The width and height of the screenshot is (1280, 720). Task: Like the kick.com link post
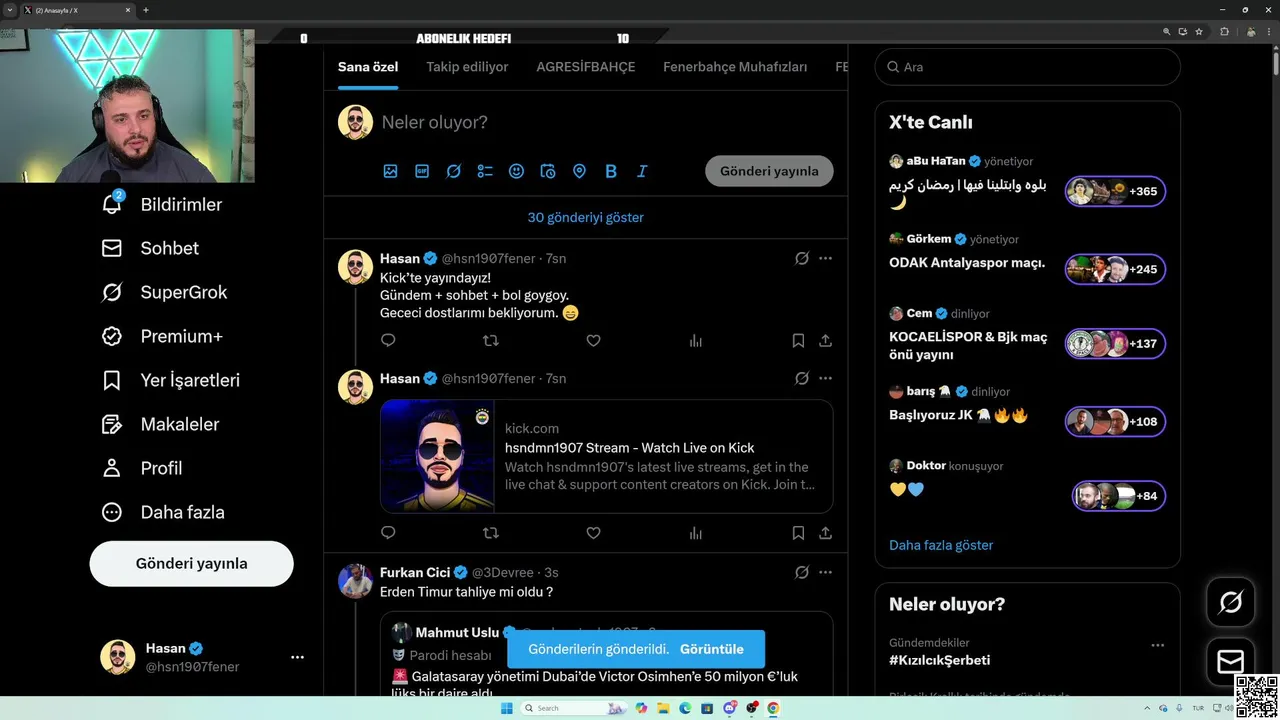[x=593, y=533]
